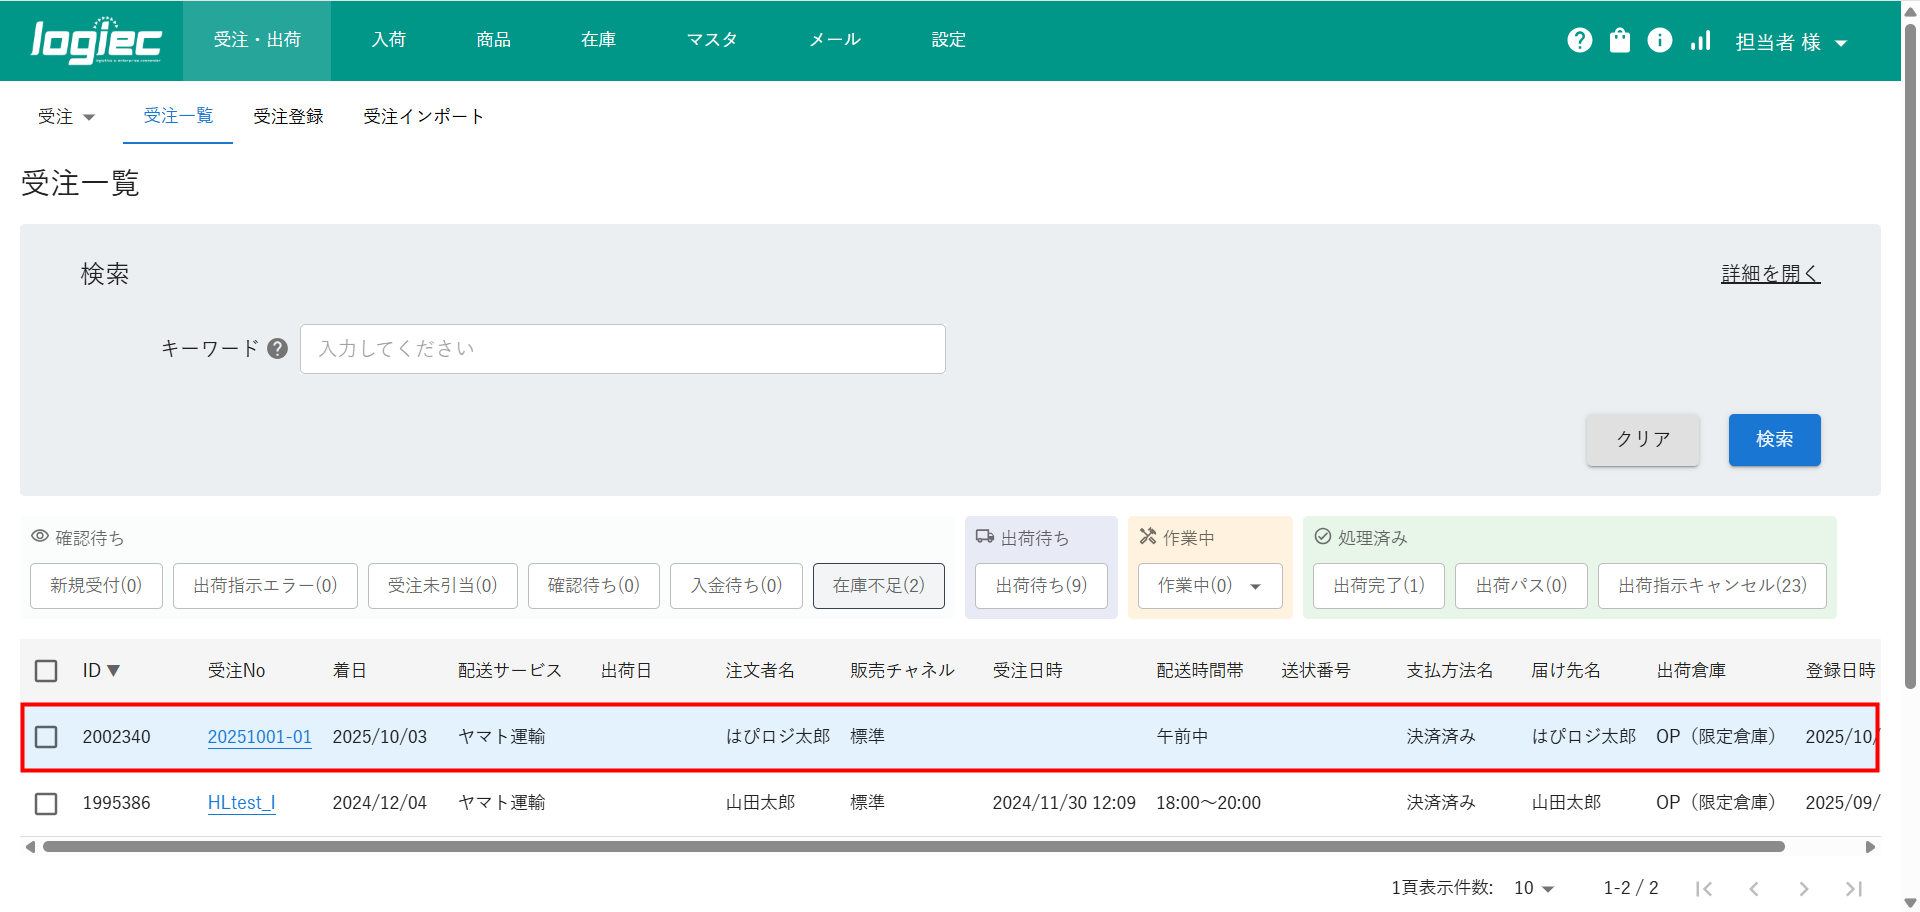Click the help question mark icon in header
1920x912 pixels.
coord(1579,40)
